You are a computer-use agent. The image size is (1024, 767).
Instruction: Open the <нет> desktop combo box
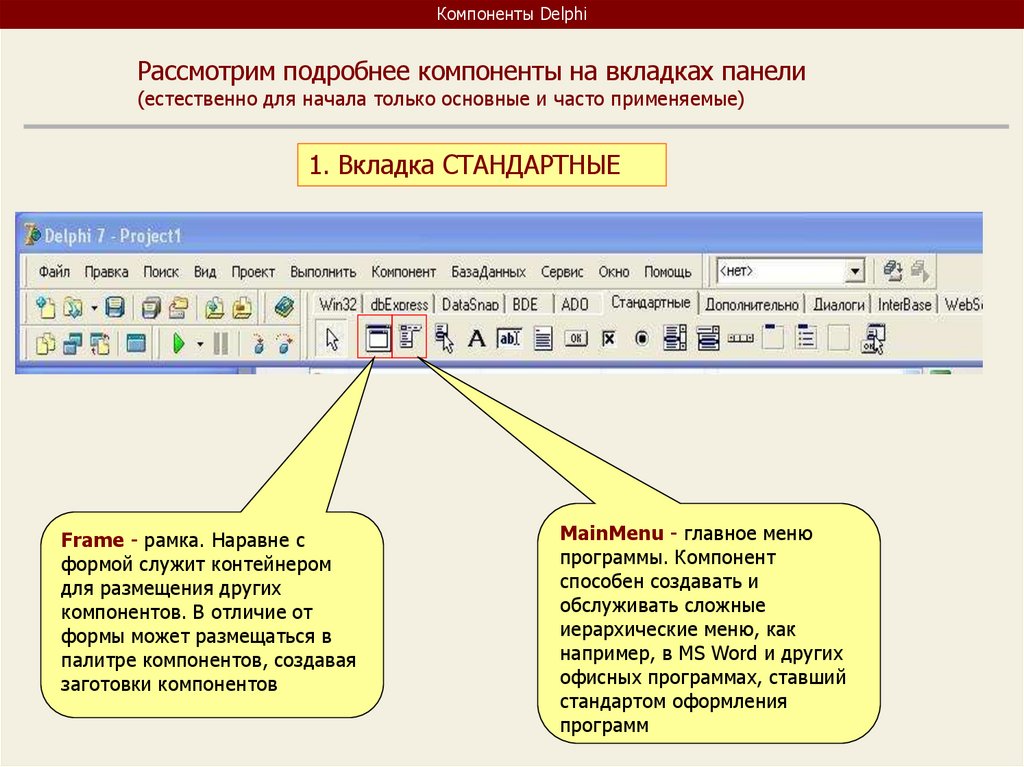click(x=791, y=270)
